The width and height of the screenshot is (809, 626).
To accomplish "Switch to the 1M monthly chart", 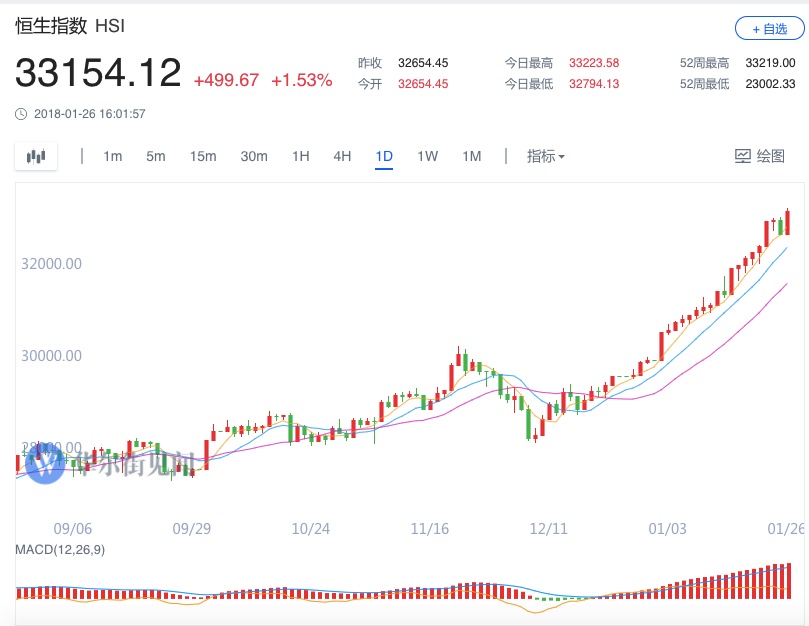I will [x=471, y=156].
